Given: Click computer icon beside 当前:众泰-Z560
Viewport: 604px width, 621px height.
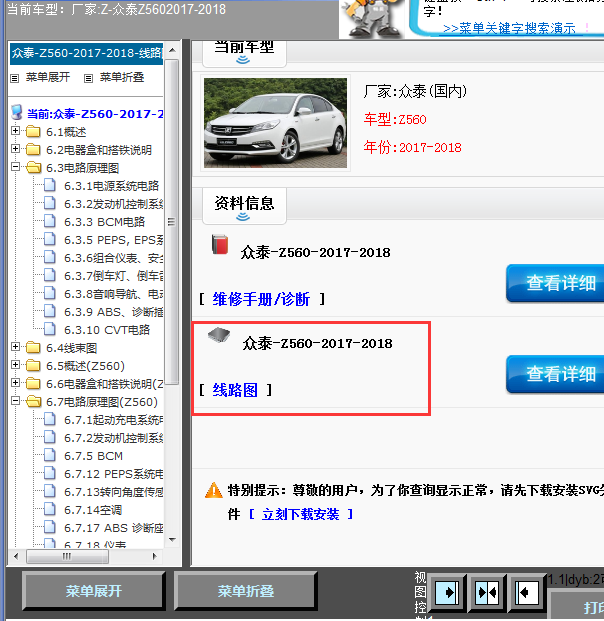Looking at the screenshot, I should (17, 112).
